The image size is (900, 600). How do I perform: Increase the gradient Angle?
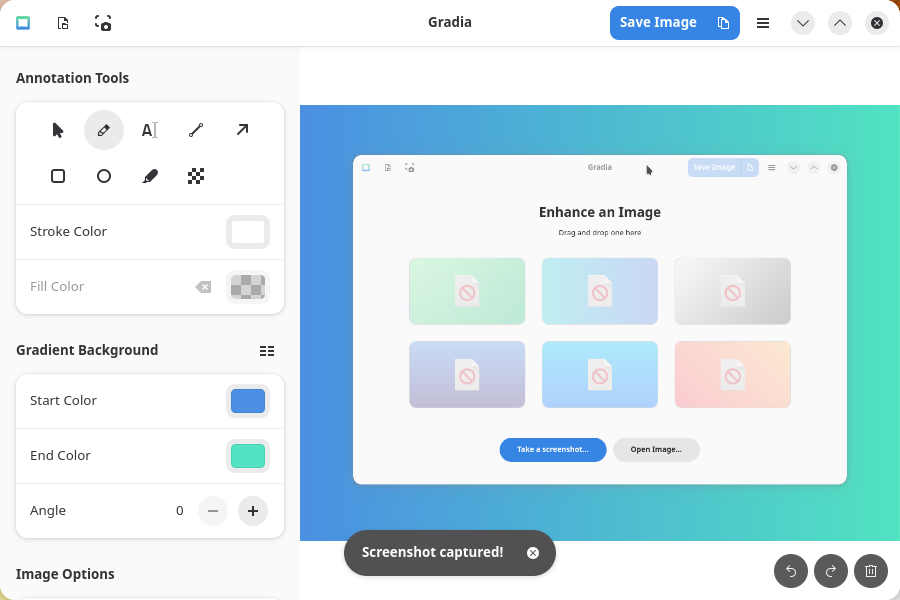click(x=253, y=511)
